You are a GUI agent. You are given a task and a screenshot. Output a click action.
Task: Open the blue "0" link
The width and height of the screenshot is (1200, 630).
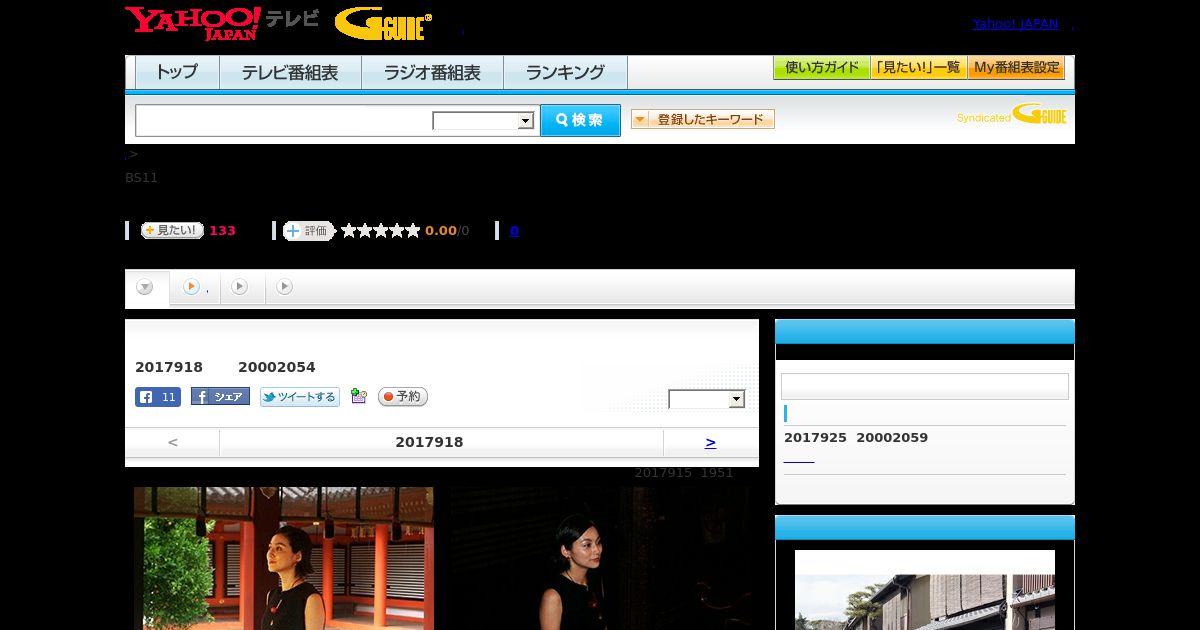point(514,231)
